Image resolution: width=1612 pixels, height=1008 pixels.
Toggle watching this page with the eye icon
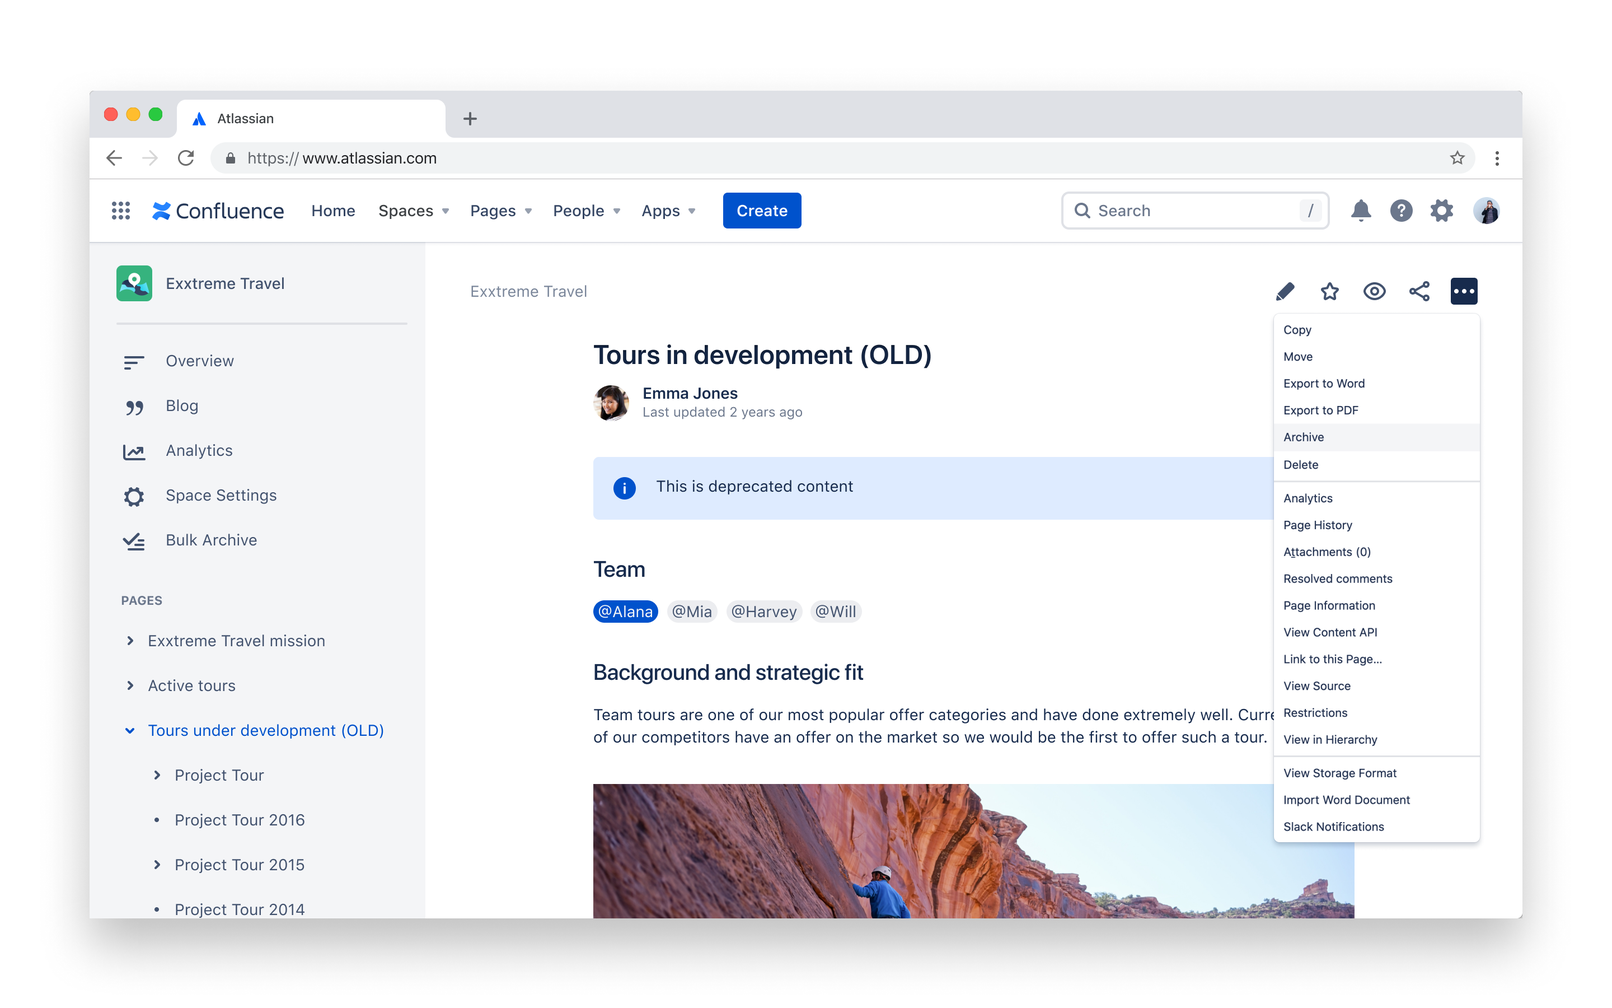[1374, 290]
